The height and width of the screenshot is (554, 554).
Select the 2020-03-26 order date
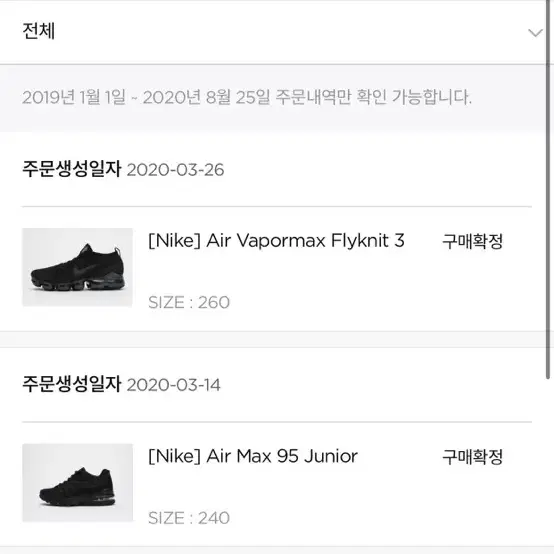coord(176,170)
